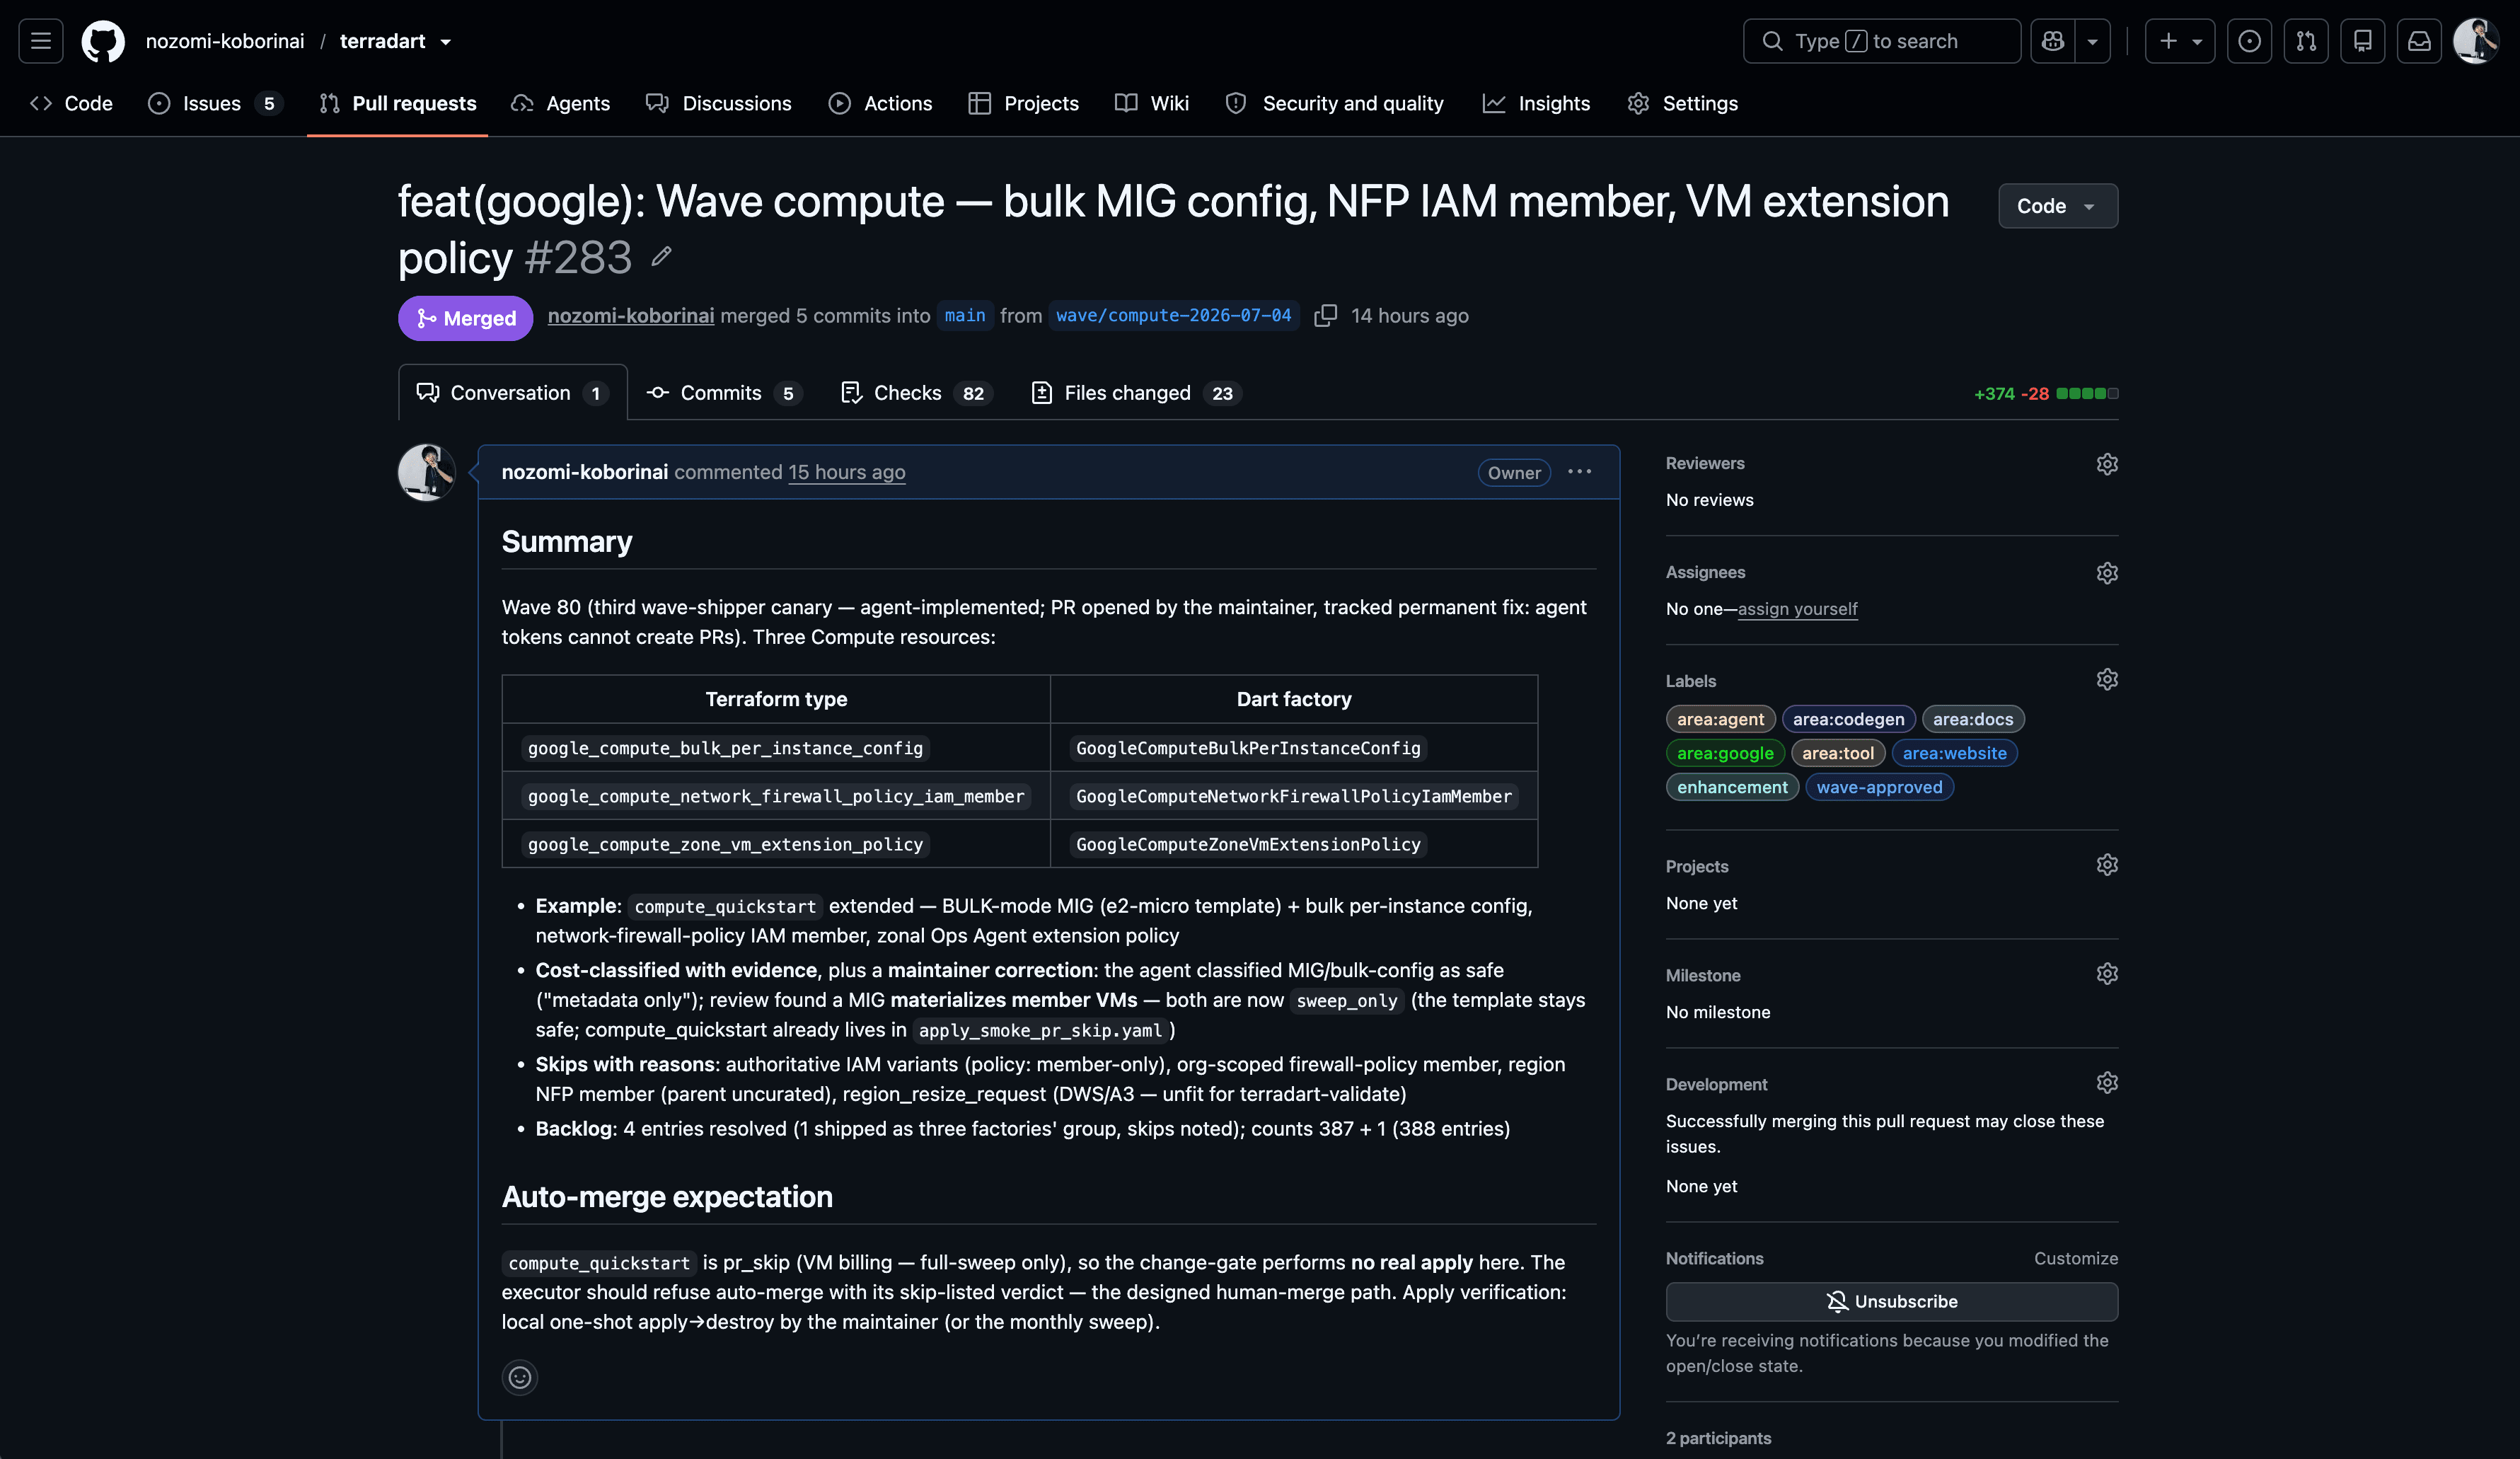Open the notifications inbox icon

(x=2419, y=41)
